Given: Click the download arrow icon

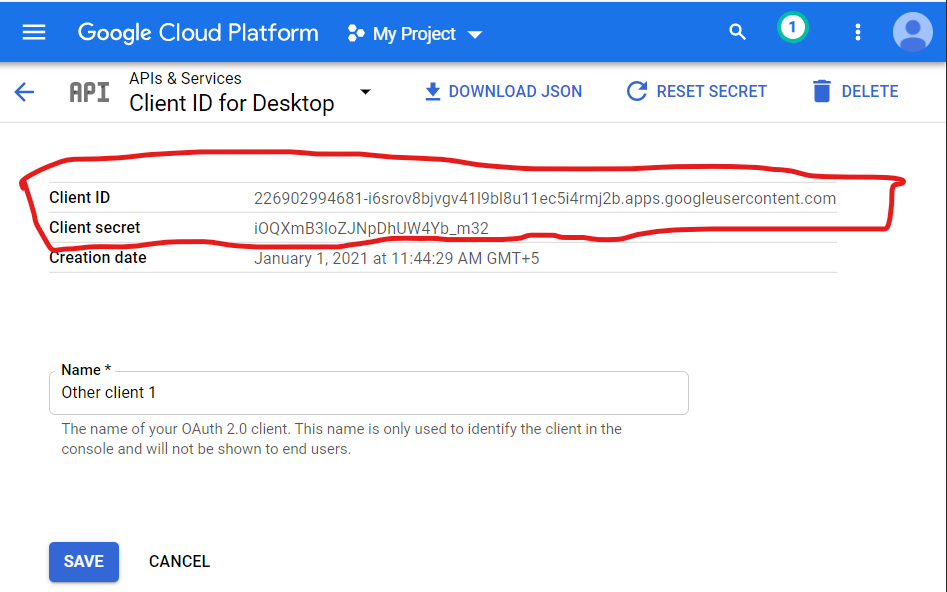Looking at the screenshot, I should coord(433,91).
